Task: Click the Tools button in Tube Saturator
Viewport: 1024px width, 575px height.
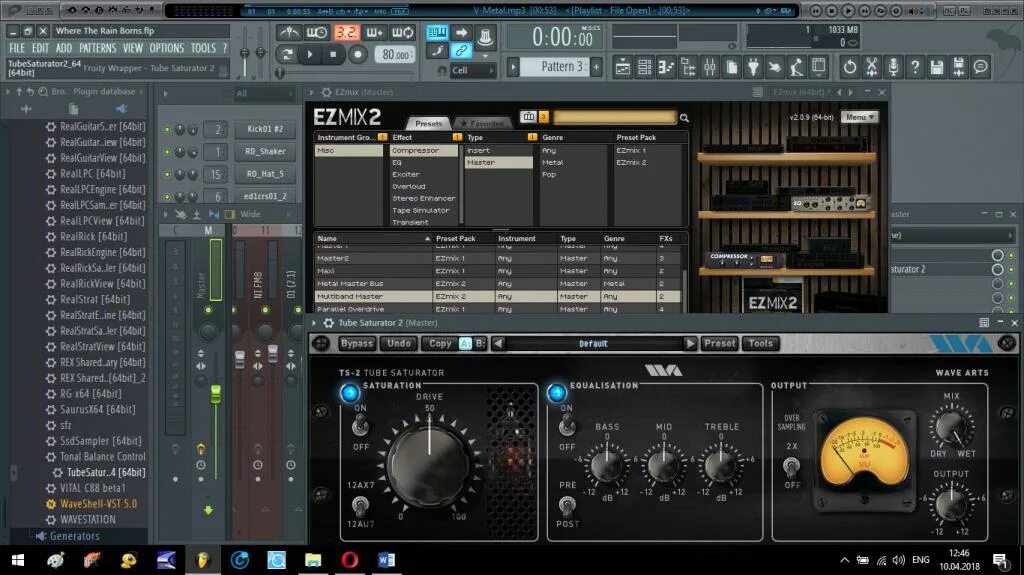Action: [x=761, y=343]
